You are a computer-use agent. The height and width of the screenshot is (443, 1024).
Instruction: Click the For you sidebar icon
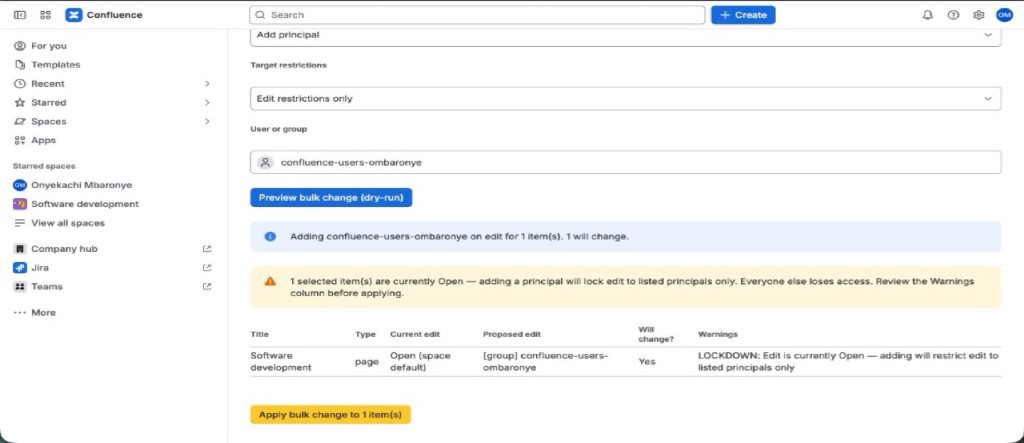(x=20, y=46)
